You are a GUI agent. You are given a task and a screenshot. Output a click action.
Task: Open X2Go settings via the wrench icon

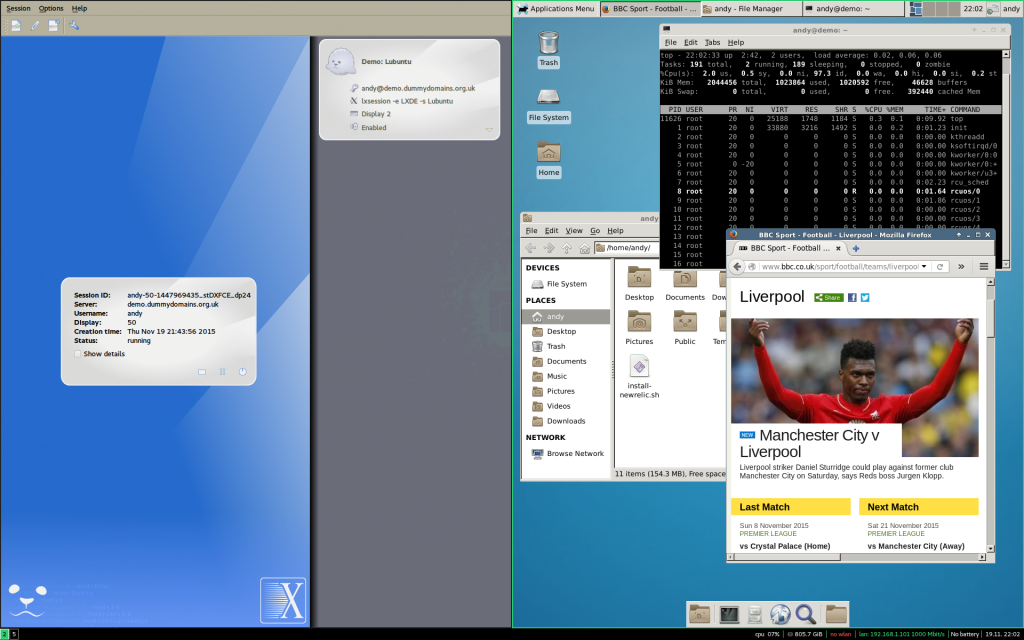(74, 25)
